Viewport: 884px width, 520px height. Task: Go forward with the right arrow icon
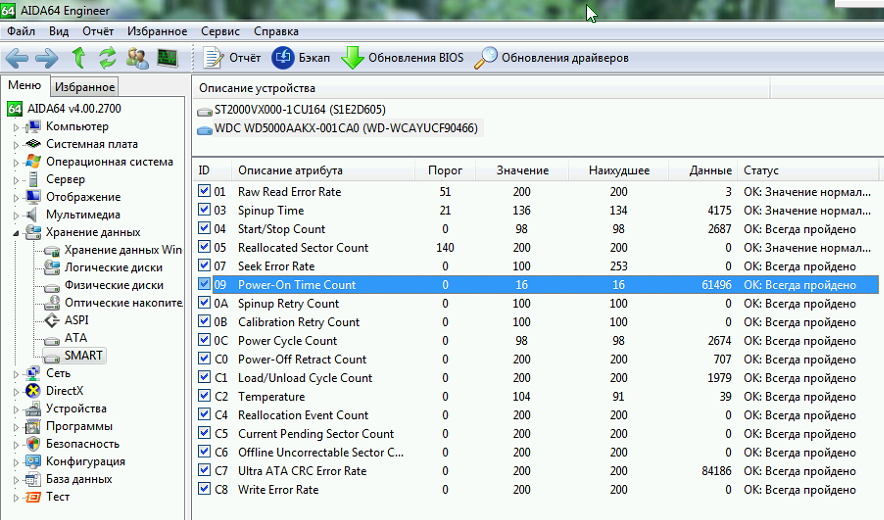pos(46,58)
